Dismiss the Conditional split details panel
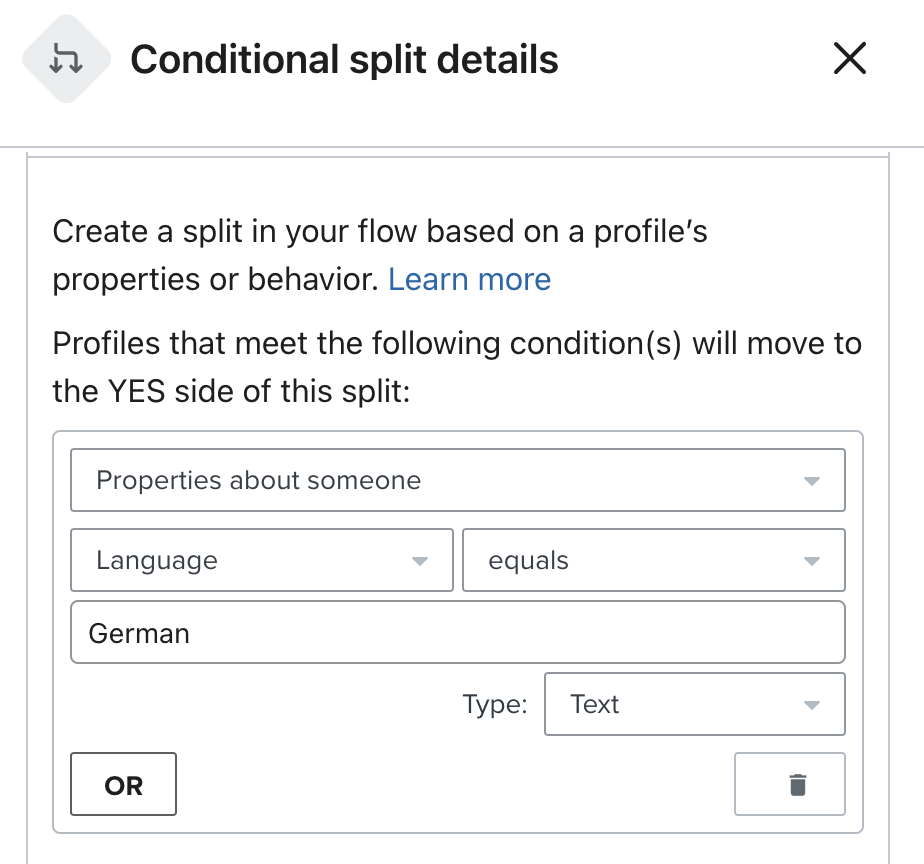 click(849, 59)
